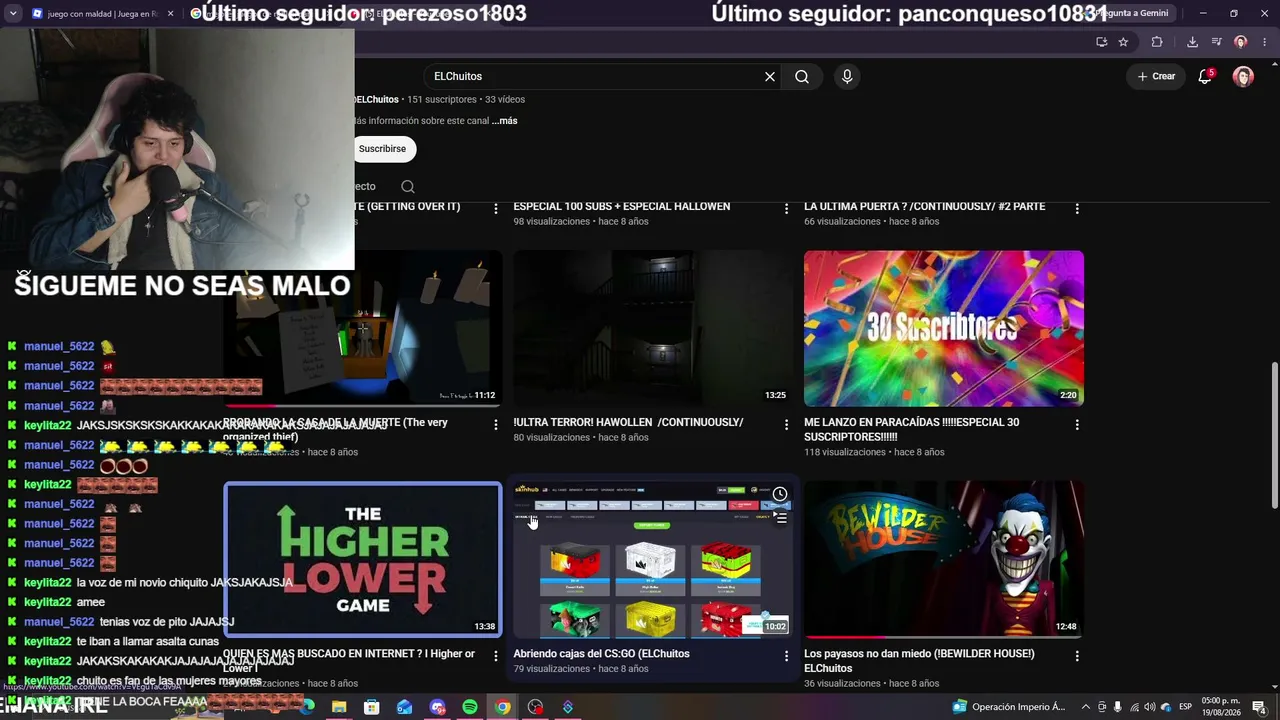The width and height of the screenshot is (1280, 720).
Task: Add CS:GO video to queue
Action: (x=781, y=518)
